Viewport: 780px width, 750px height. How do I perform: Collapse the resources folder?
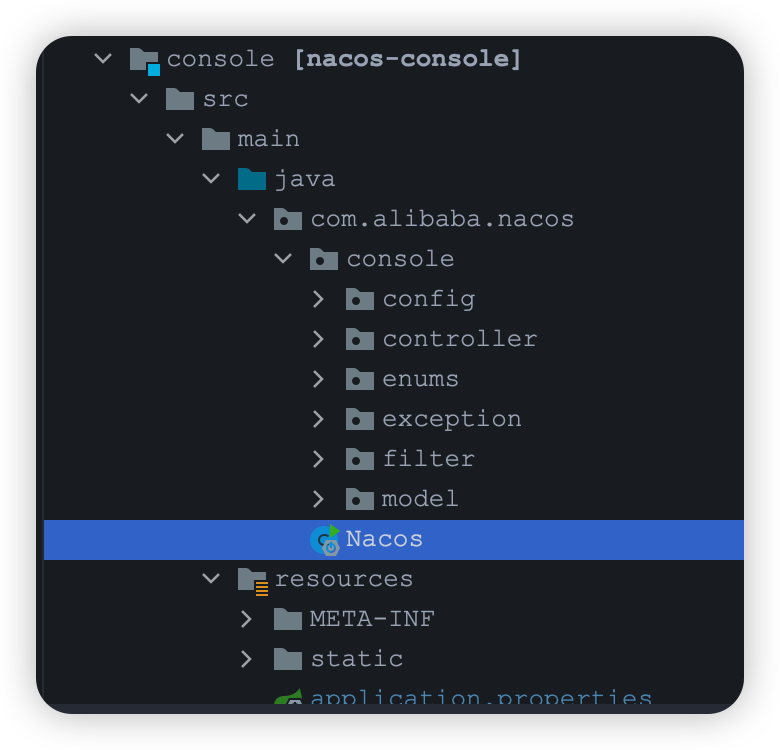coord(211,579)
